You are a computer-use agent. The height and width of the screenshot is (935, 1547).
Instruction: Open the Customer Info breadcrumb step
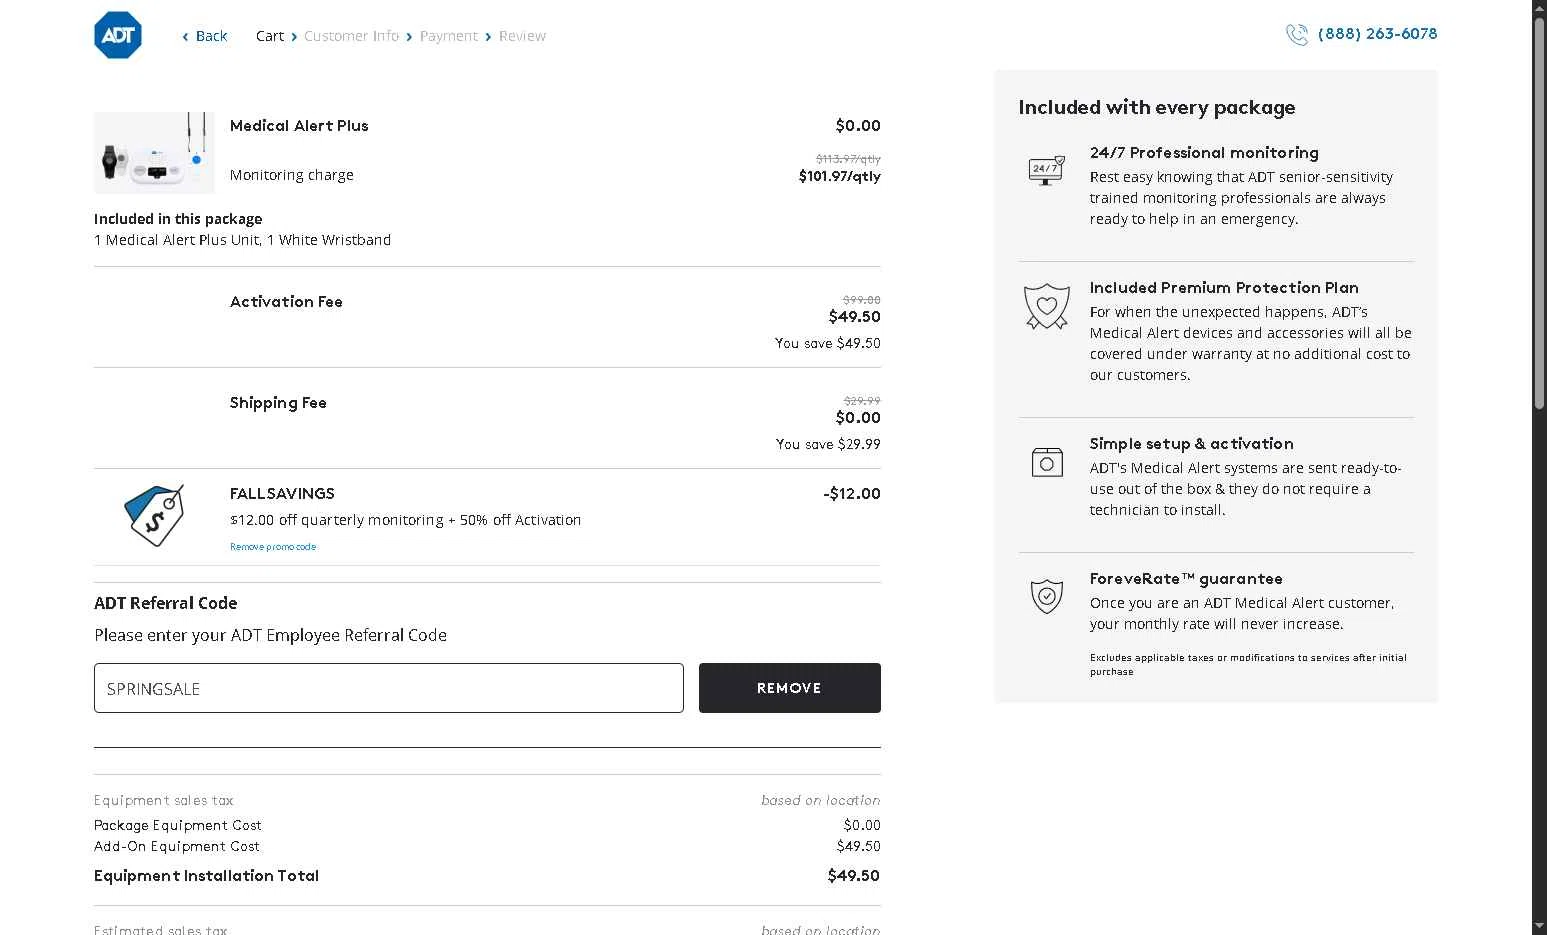click(x=351, y=36)
